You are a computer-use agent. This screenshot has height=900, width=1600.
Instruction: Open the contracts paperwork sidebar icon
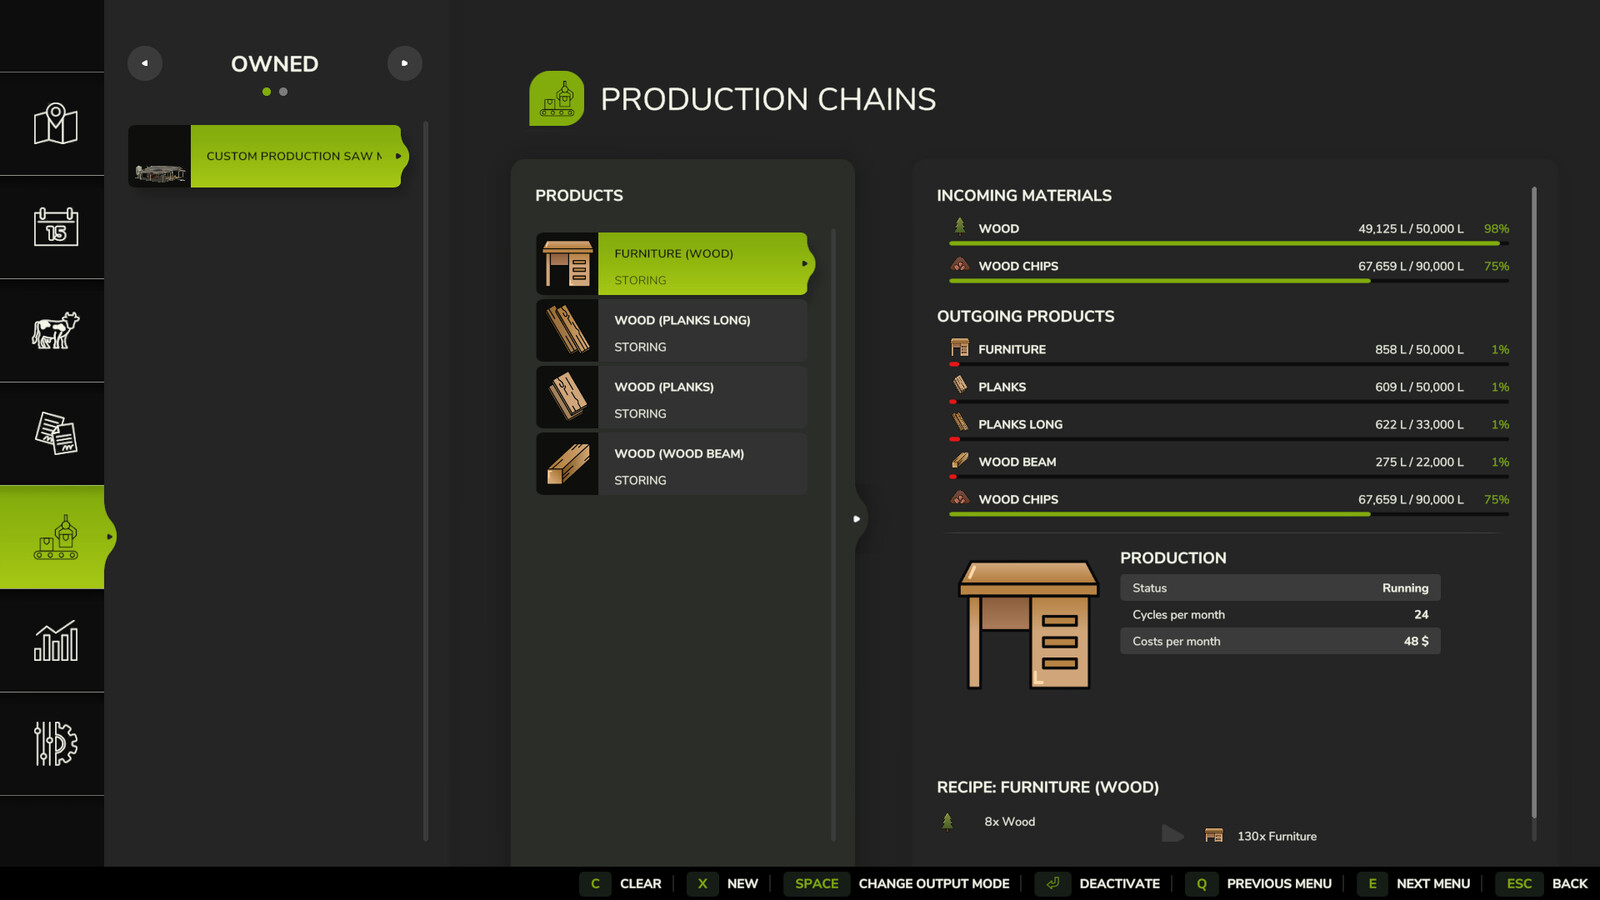(x=53, y=432)
